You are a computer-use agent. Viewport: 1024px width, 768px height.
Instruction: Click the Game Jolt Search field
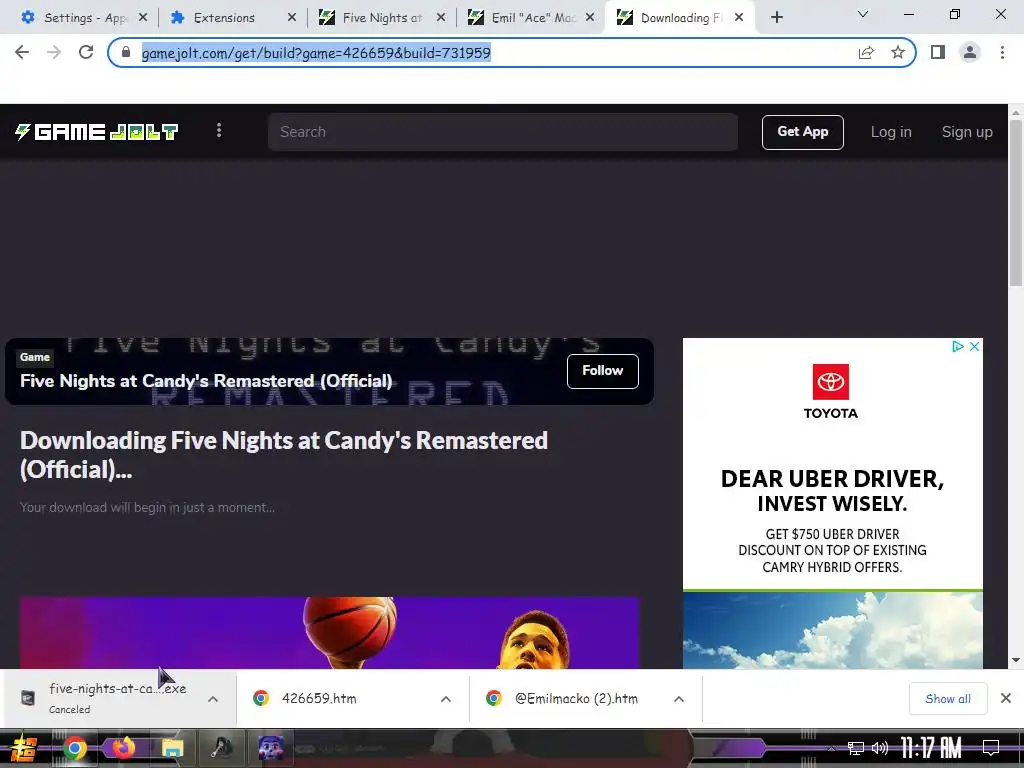503,132
